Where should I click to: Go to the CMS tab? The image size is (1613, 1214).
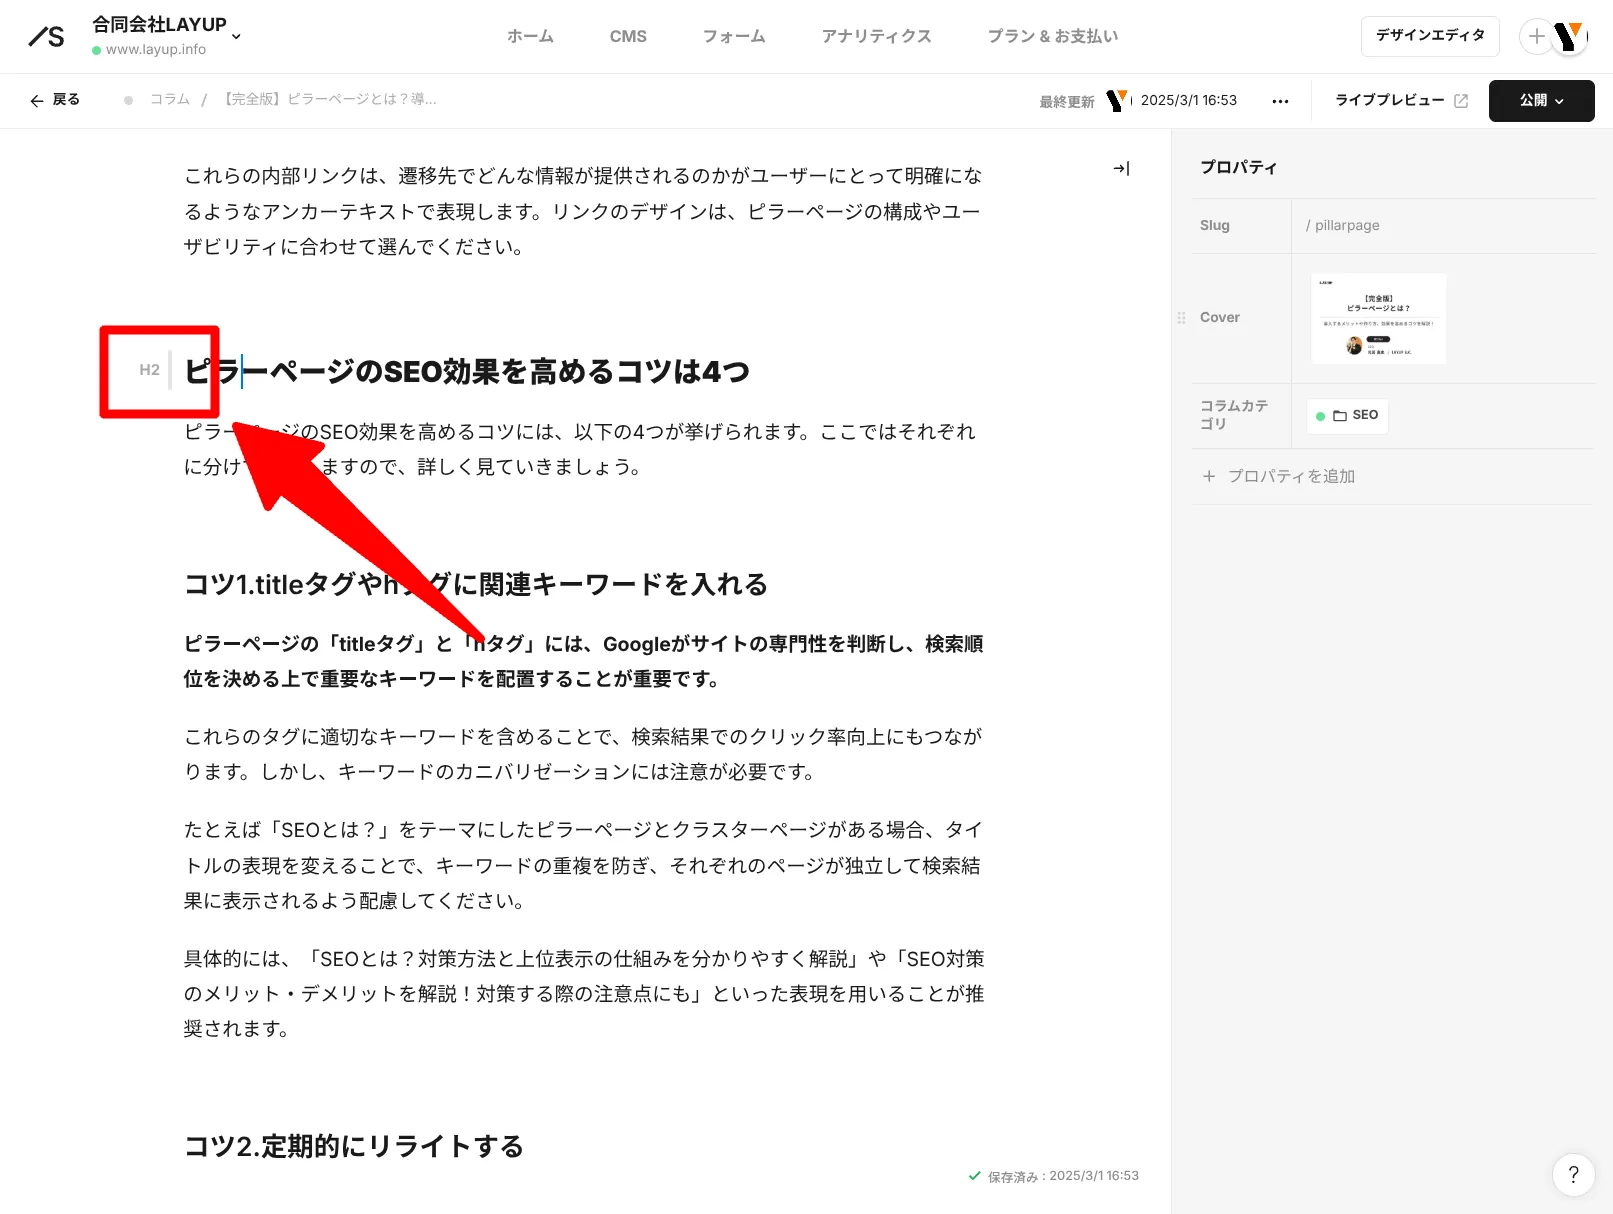coord(628,36)
